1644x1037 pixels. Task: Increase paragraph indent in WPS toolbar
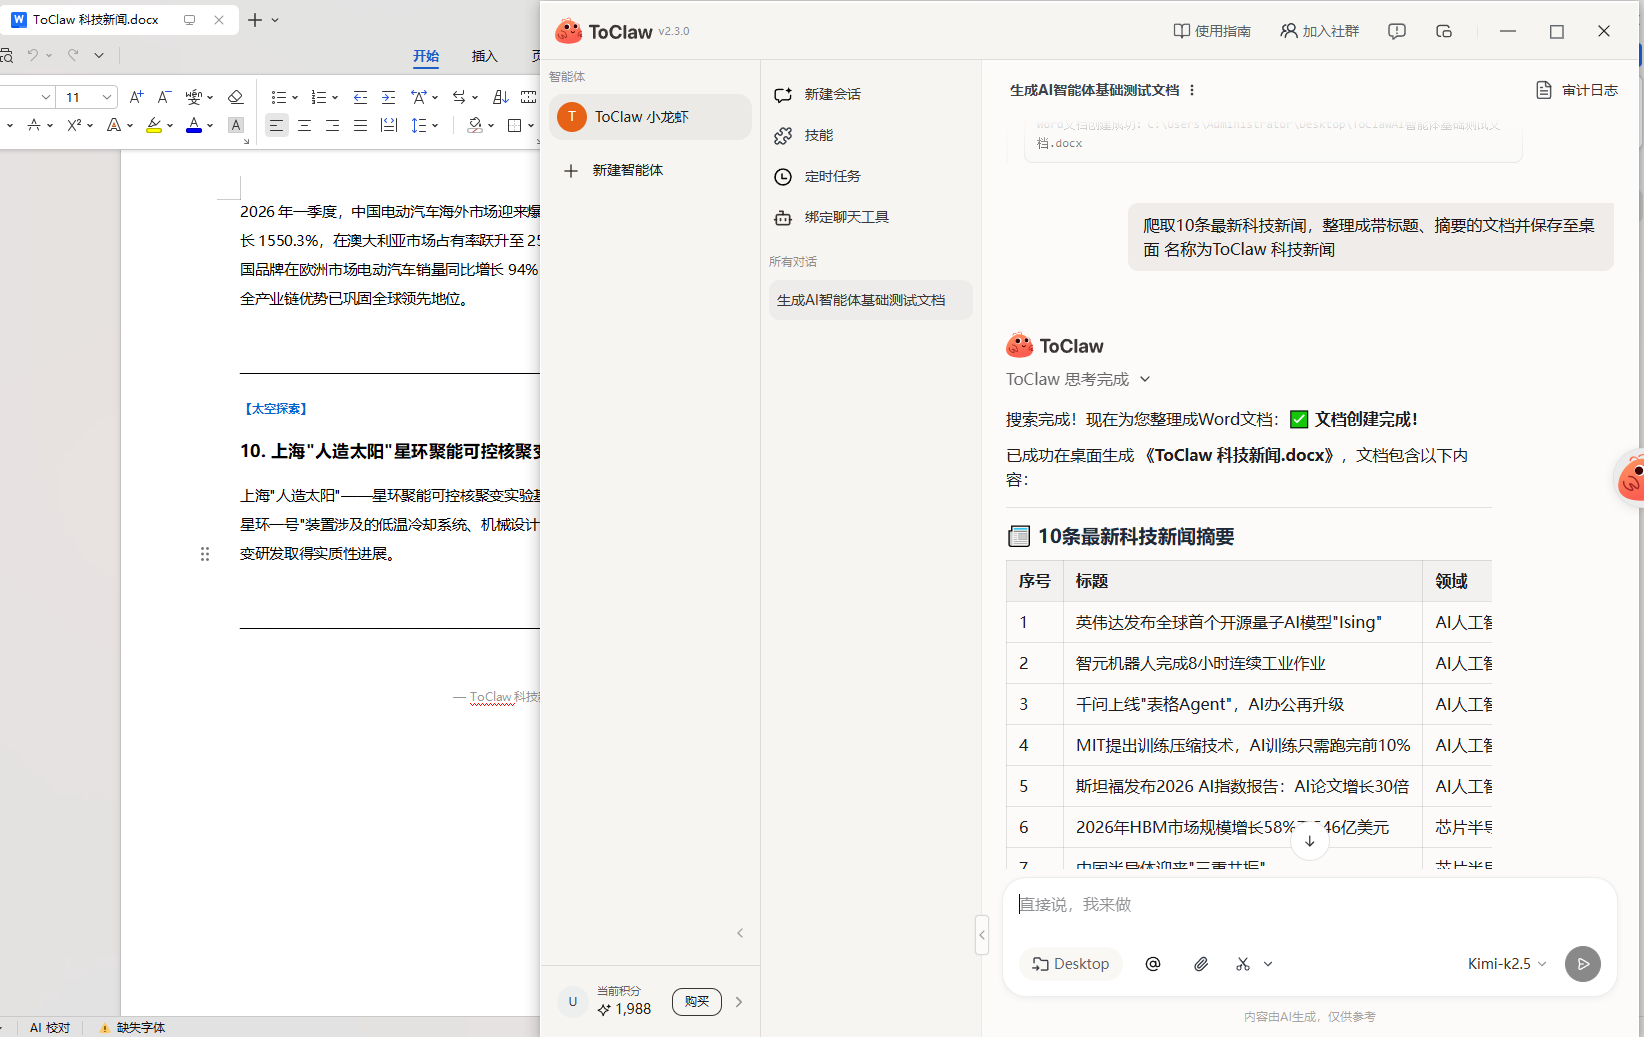(388, 97)
